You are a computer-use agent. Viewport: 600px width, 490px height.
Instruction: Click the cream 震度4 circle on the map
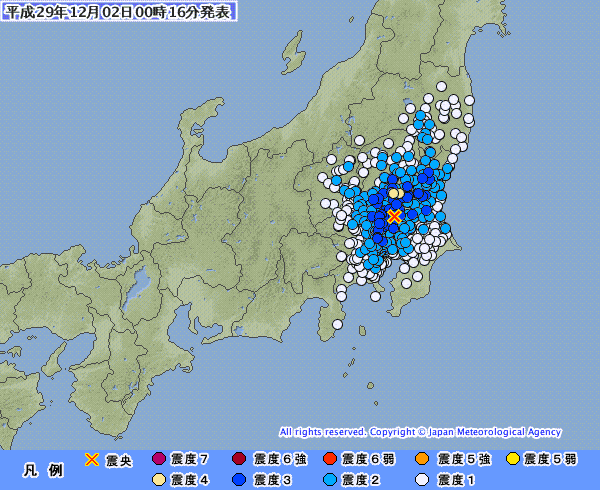(393, 194)
